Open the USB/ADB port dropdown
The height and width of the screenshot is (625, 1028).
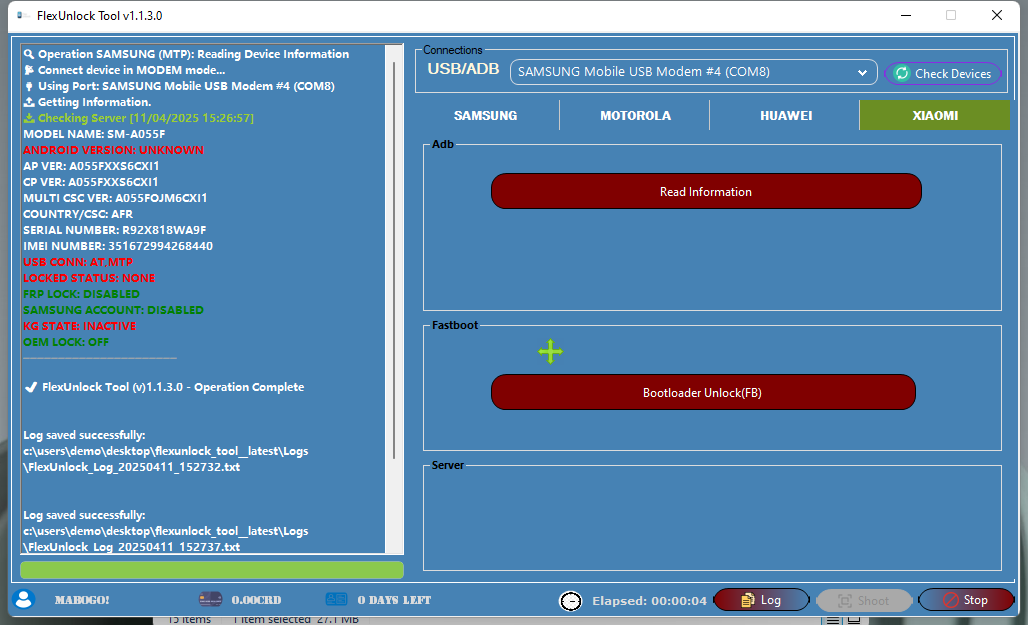coord(694,72)
